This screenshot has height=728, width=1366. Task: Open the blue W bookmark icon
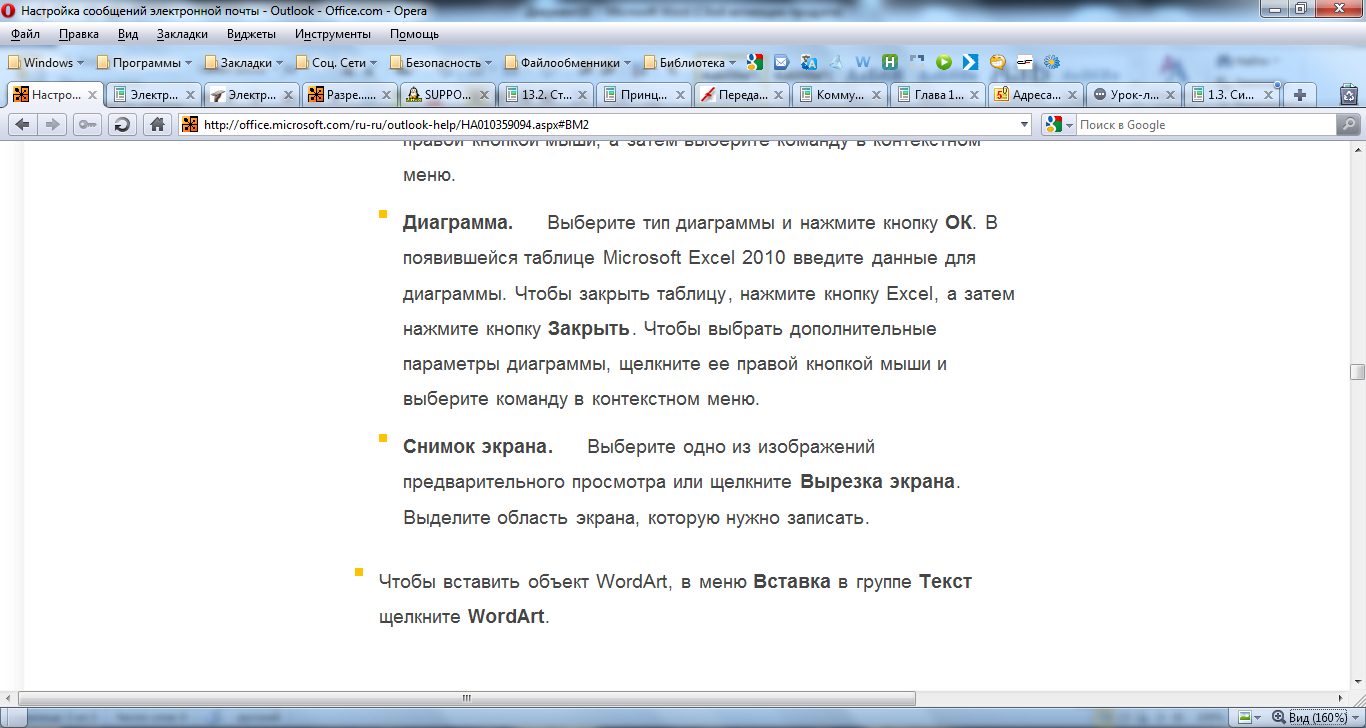click(x=862, y=62)
